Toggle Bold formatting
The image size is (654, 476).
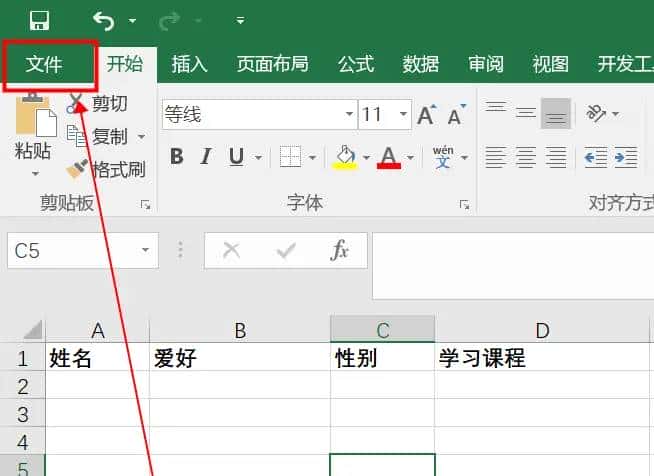click(x=177, y=157)
